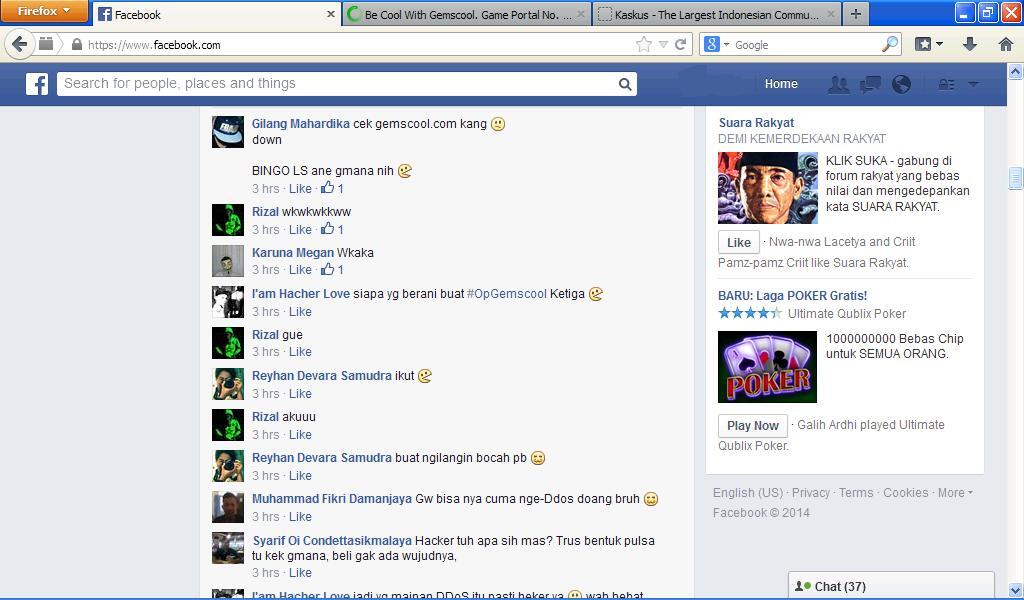
Task: Open the Firefox application menu button
Action: point(44,11)
